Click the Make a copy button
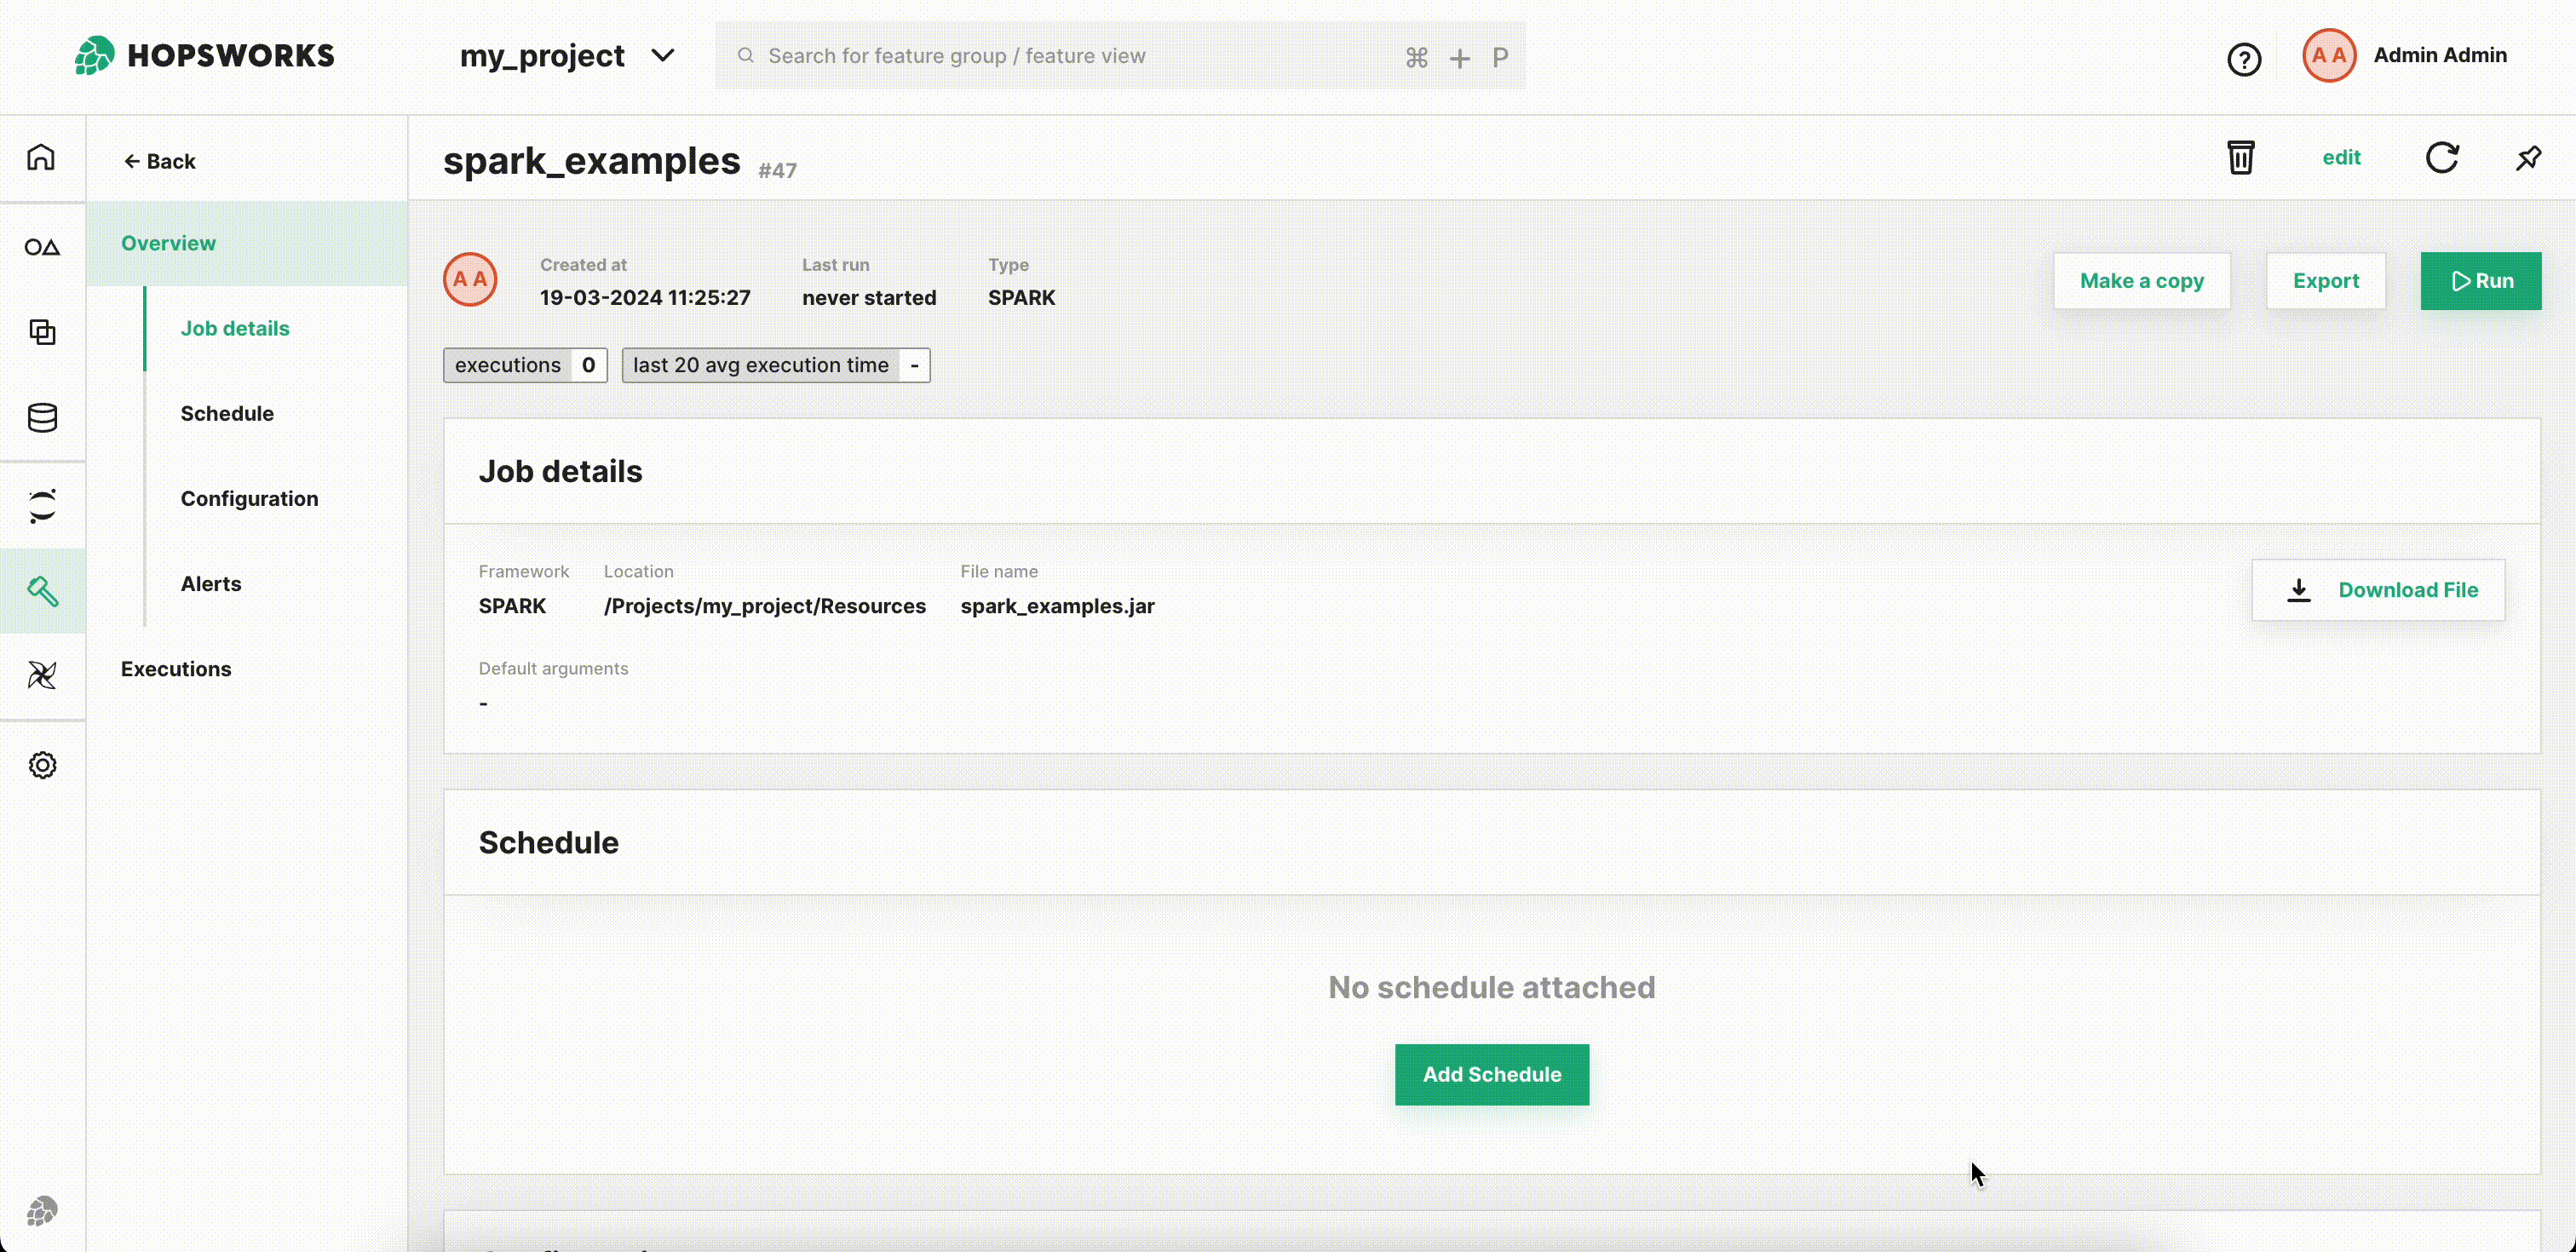 coord(2142,279)
